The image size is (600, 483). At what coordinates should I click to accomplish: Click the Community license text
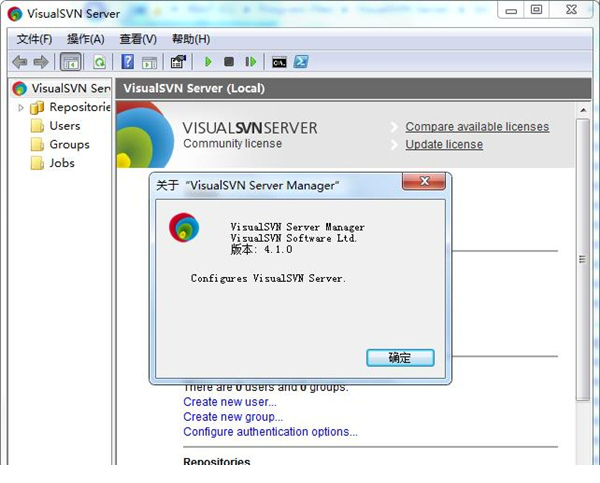[233, 144]
